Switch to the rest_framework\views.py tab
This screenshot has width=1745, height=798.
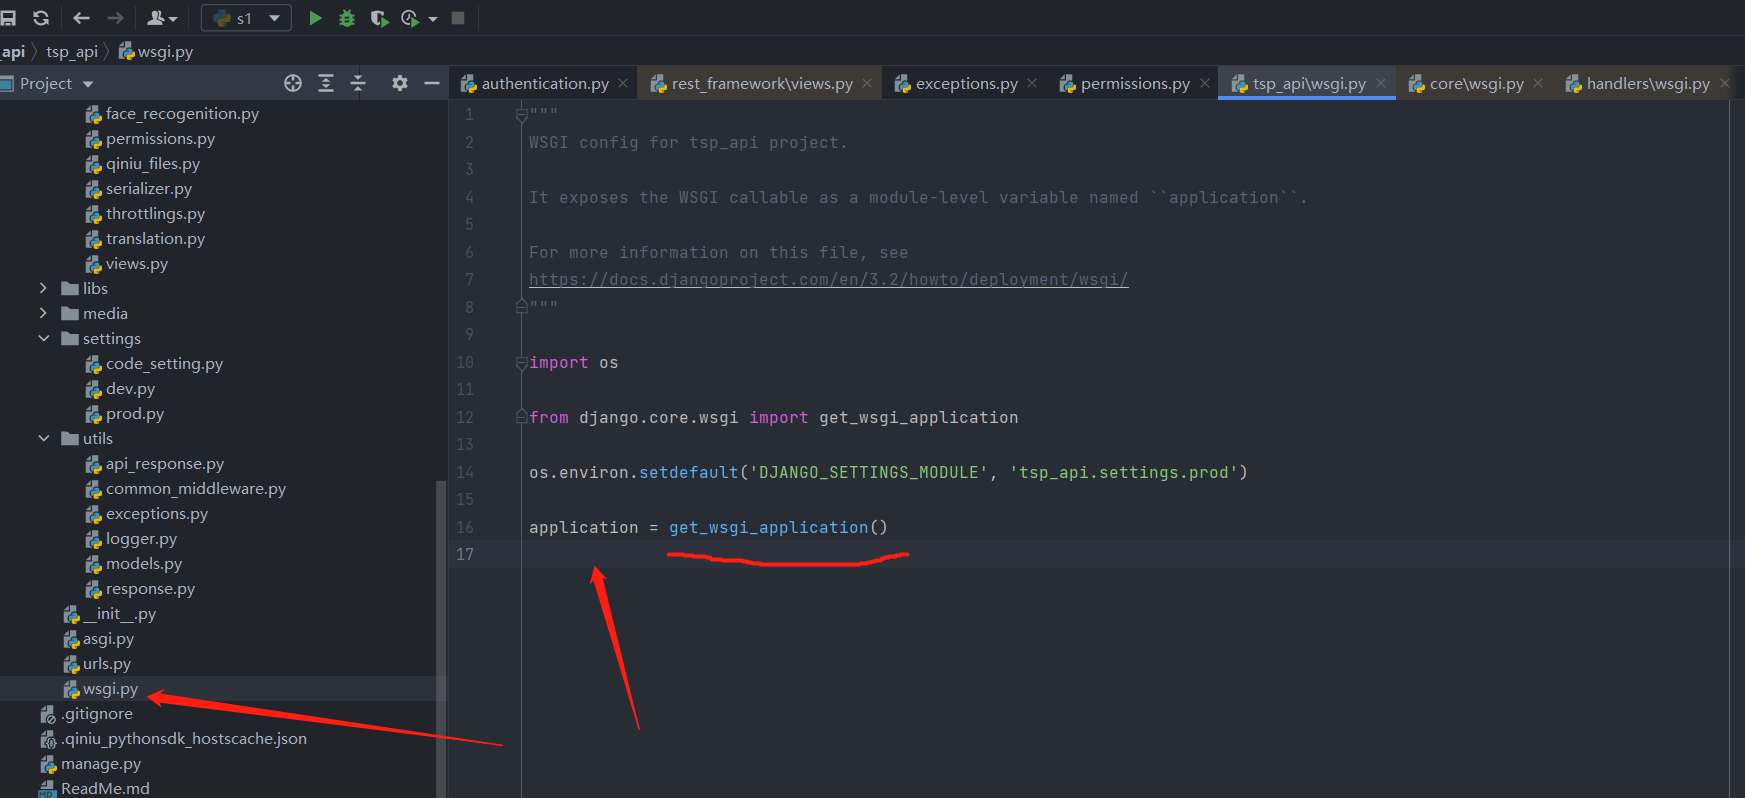pyautogui.click(x=762, y=84)
